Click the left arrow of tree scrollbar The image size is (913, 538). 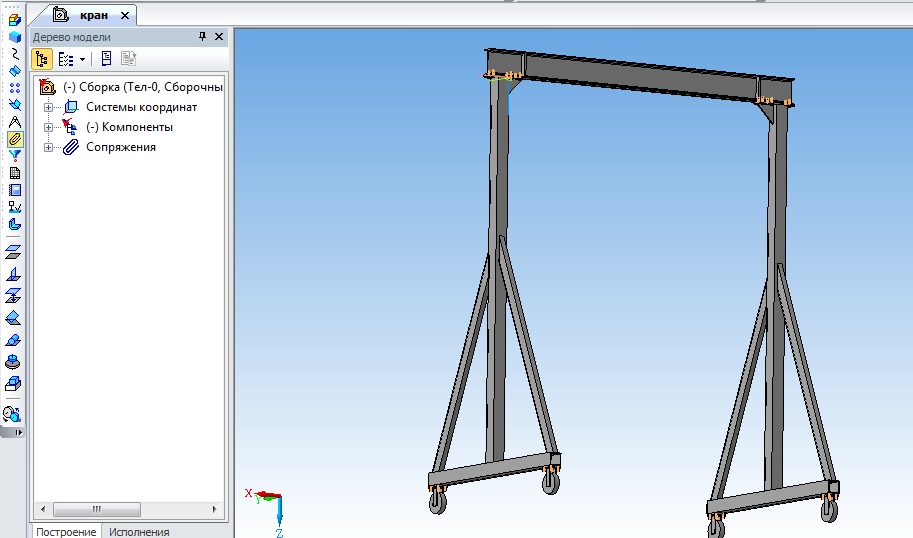tap(43, 509)
